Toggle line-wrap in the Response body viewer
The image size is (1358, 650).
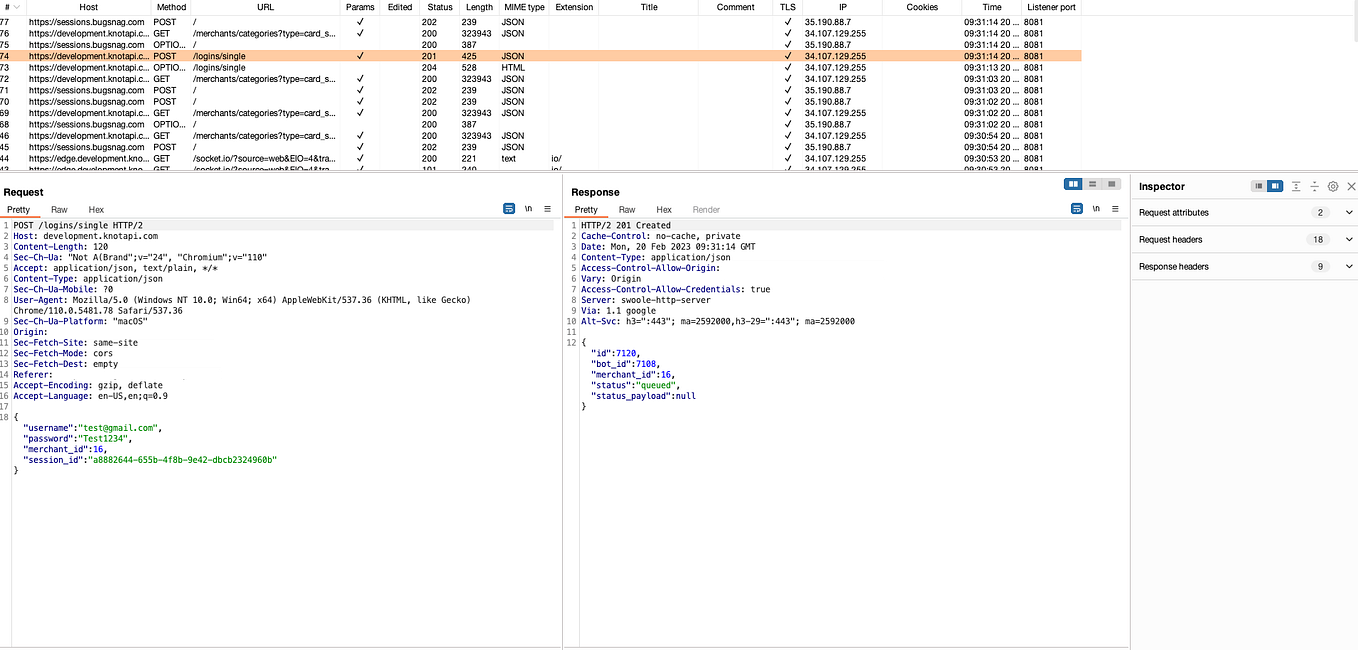point(1095,209)
